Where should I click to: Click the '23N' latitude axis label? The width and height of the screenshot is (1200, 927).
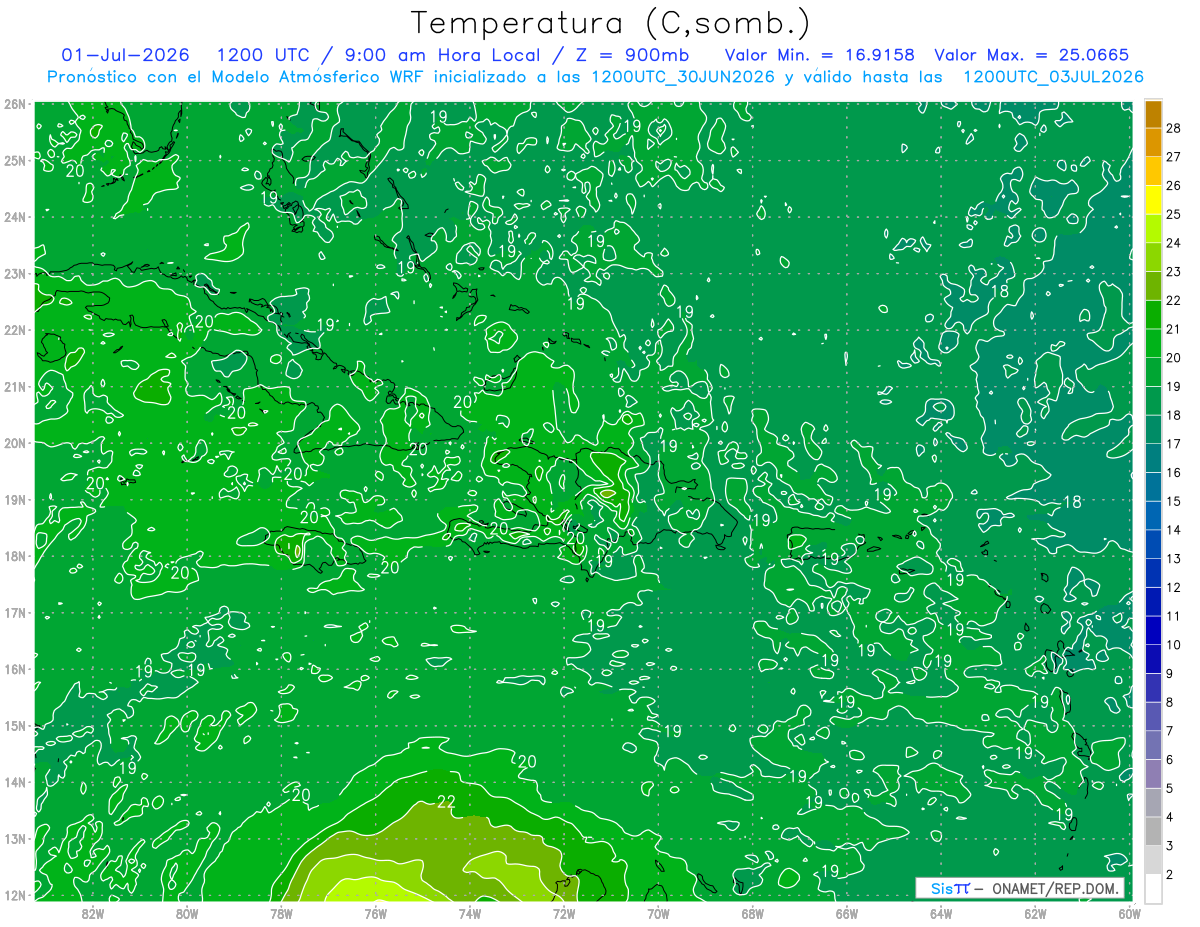[16, 273]
